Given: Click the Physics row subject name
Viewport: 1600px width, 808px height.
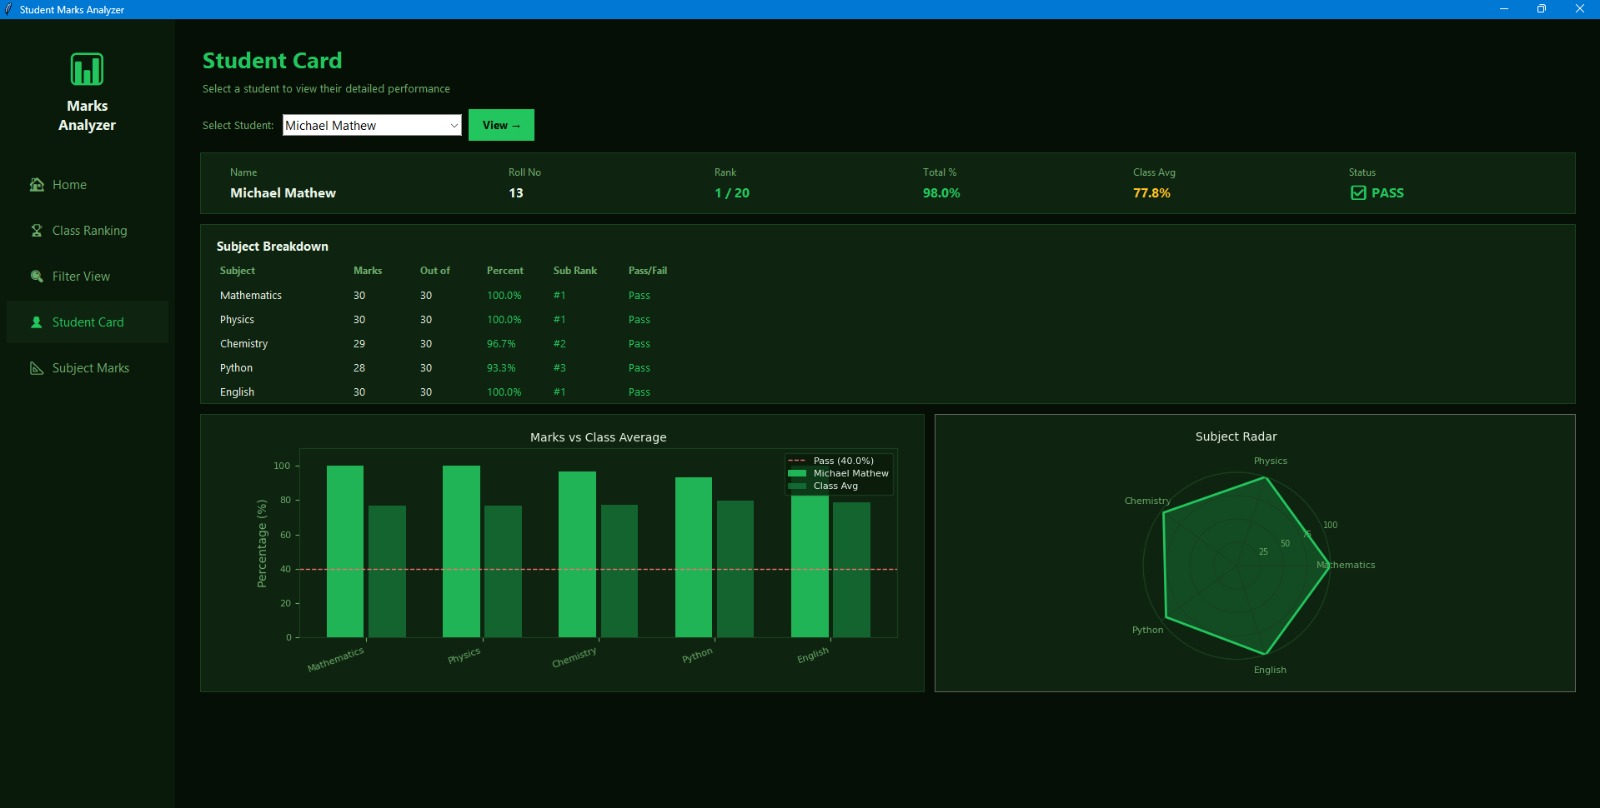Looking at the screenshot, I should tap(237, 320).
